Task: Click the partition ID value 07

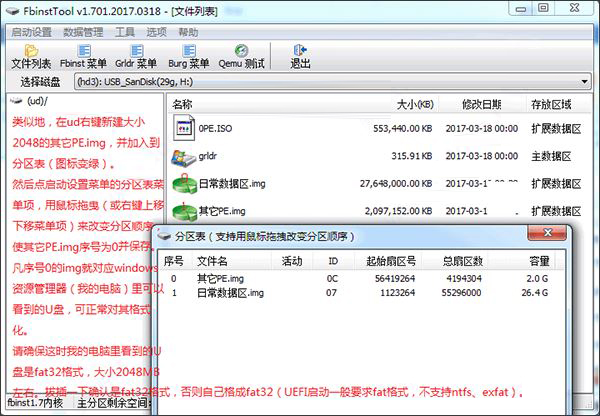Action: (x=332, y=293)
